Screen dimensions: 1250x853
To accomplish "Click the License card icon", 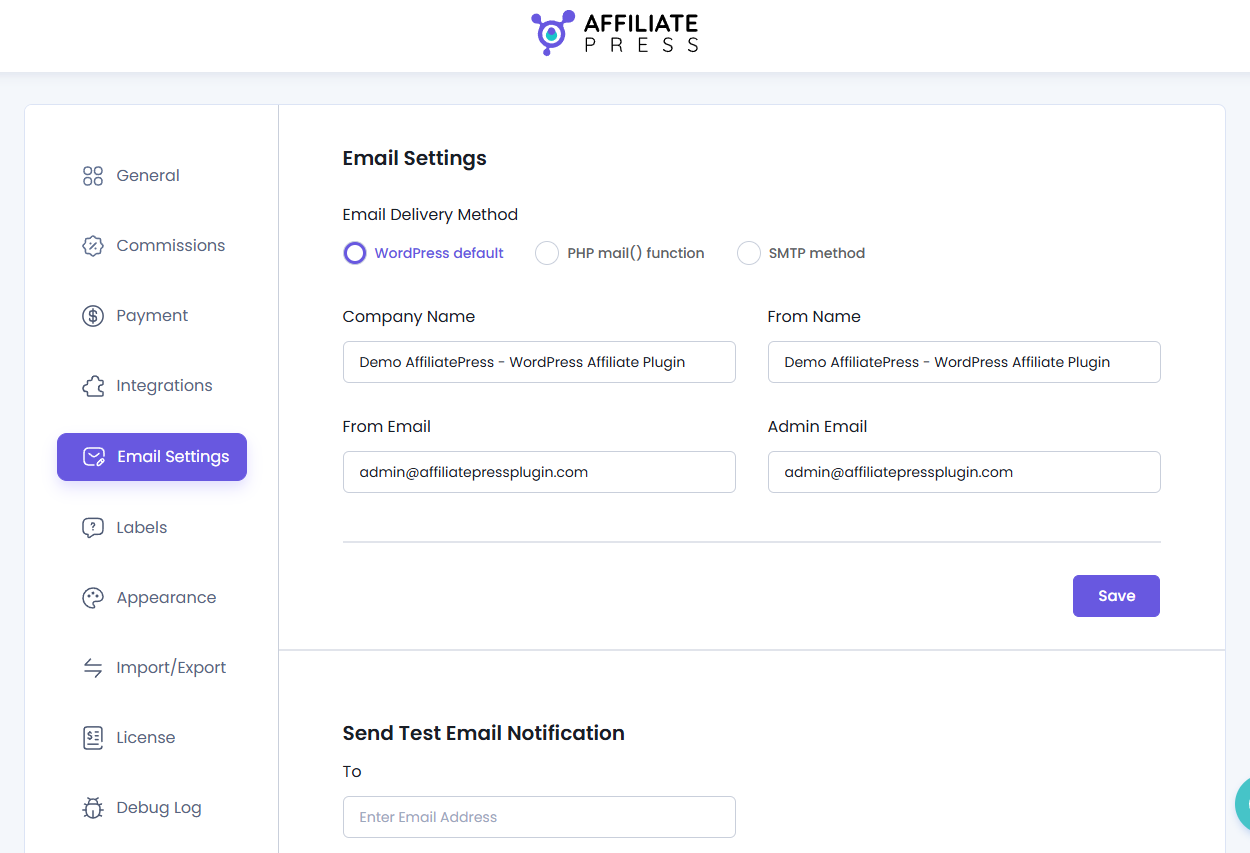I will pos(92,737).
